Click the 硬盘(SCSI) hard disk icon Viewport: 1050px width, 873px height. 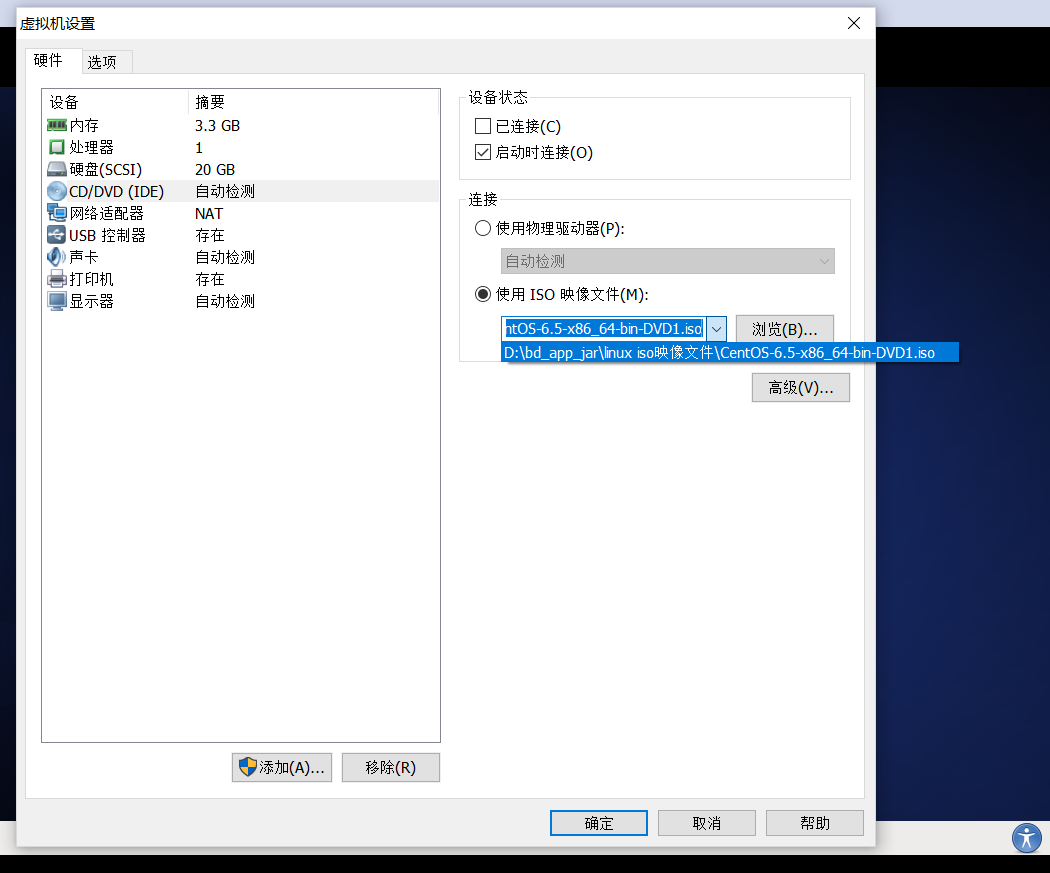pyautogui.click(x=57, y=169)
